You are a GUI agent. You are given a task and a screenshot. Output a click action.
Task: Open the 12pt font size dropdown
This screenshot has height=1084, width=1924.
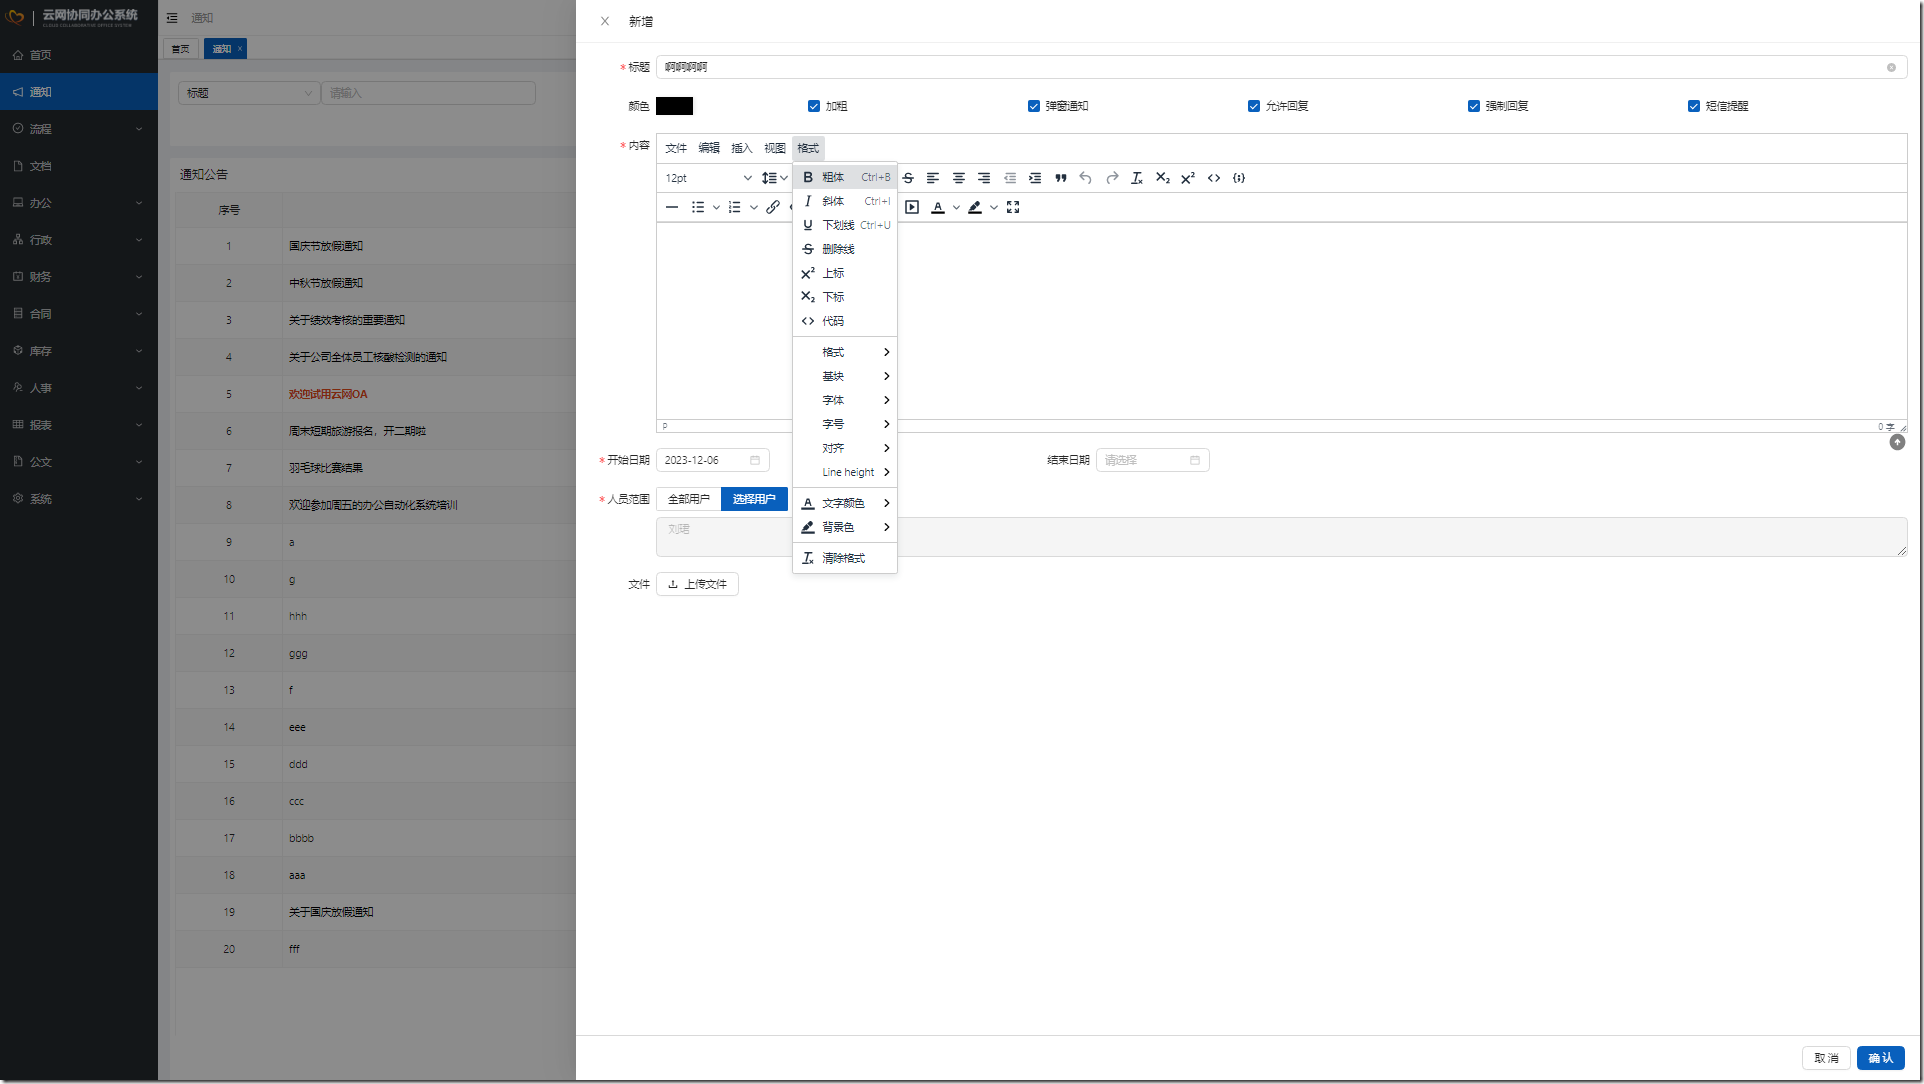(x=708, y=178)
